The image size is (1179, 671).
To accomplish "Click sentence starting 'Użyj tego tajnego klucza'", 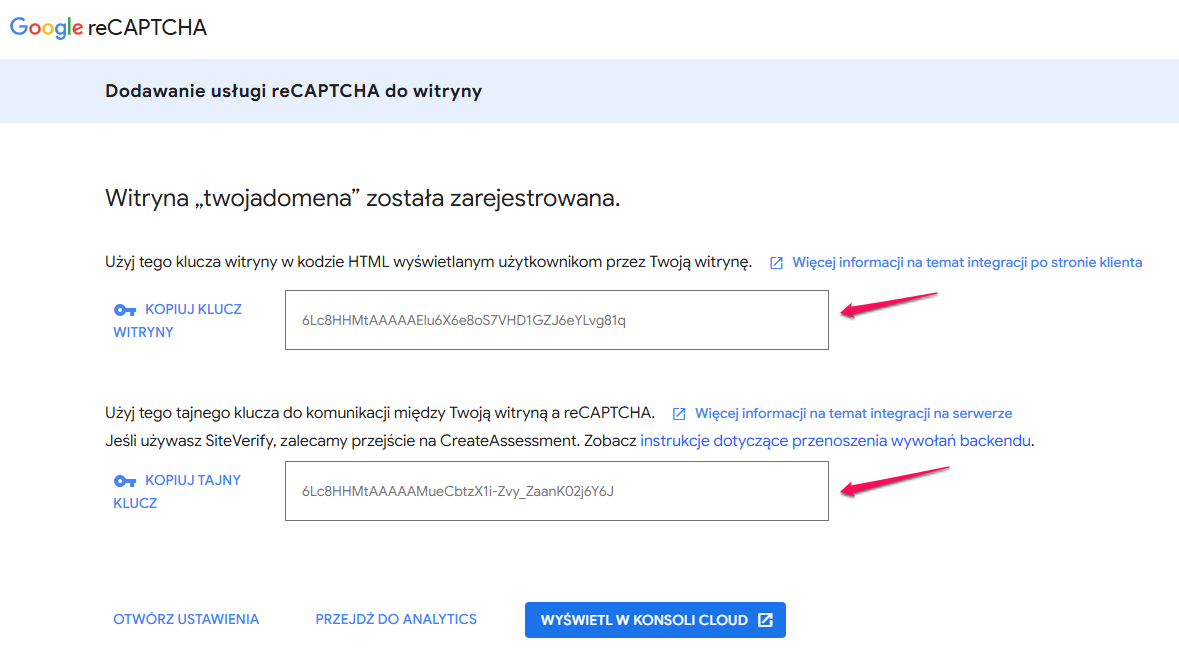I will click(x=380, y=413).
